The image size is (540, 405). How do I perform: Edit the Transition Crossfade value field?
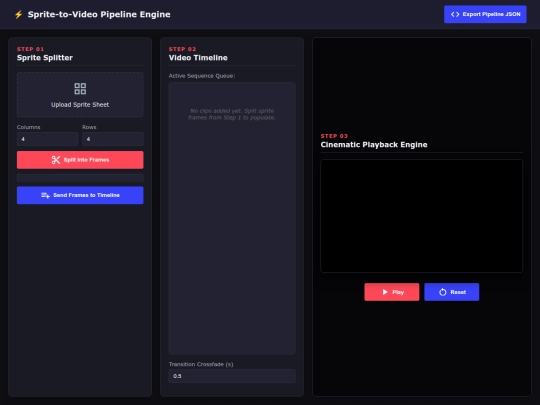pos(232,376)
